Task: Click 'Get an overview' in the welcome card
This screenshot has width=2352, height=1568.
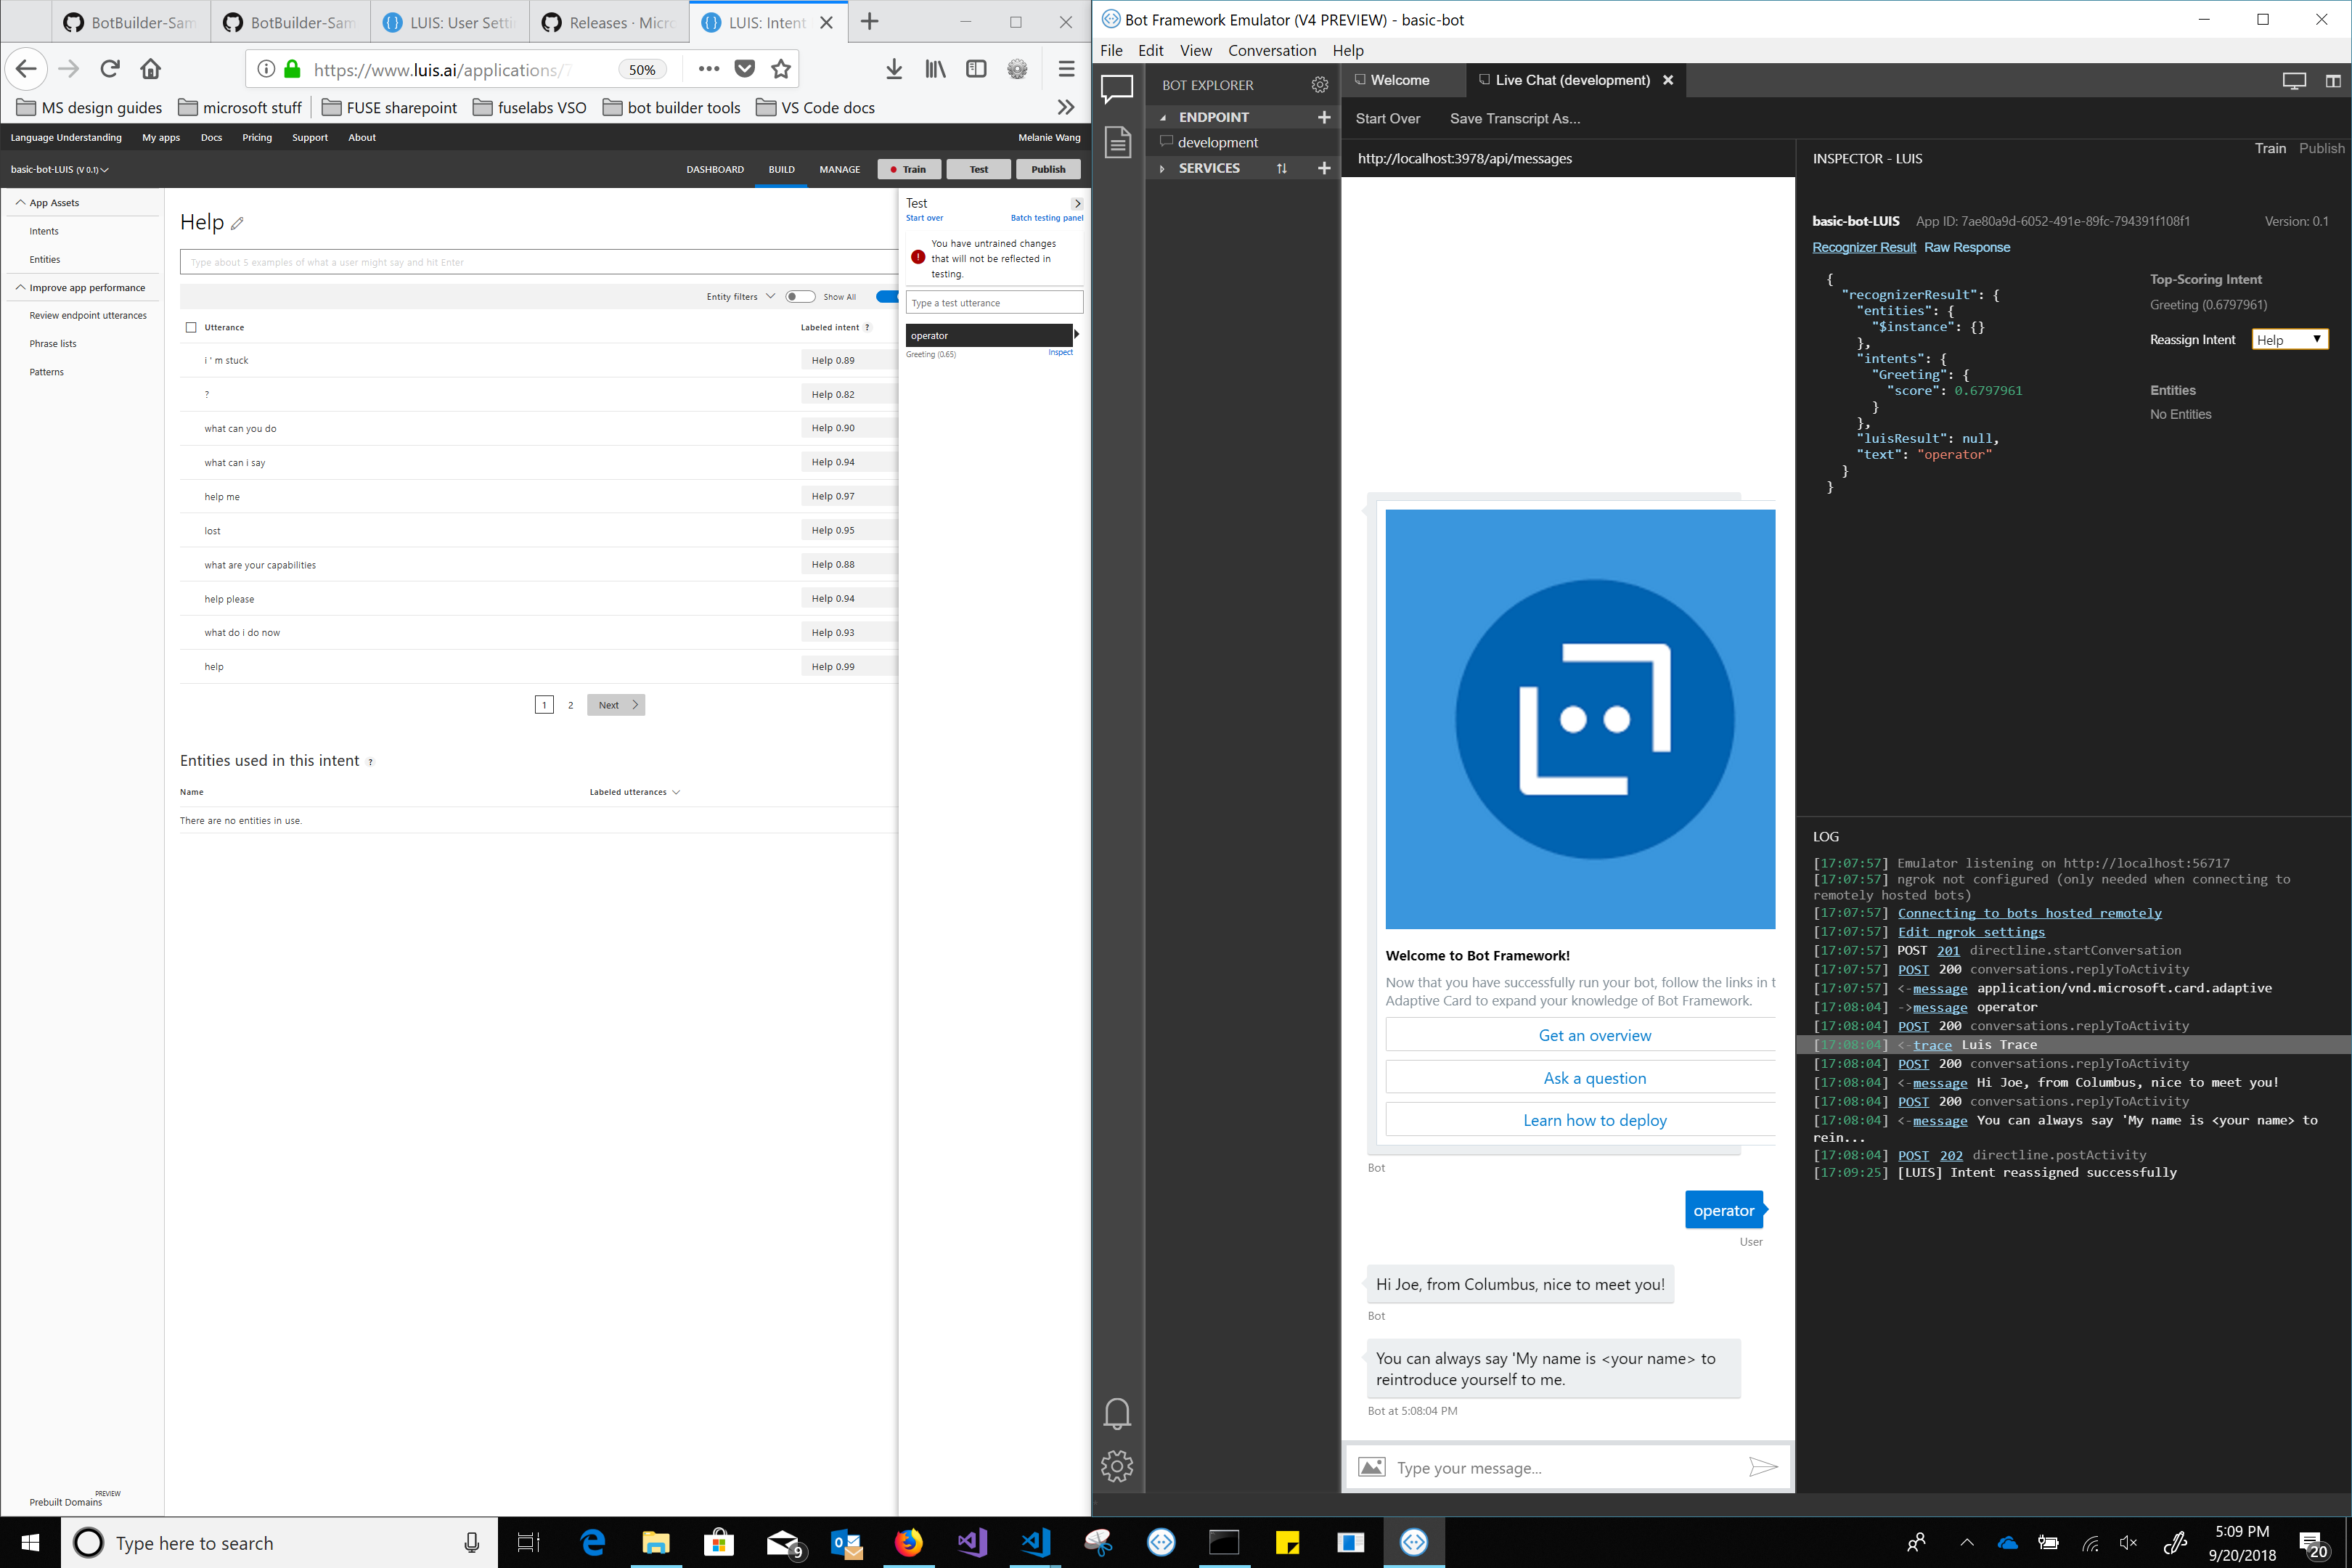Action: click(x=1594, y=1035)
